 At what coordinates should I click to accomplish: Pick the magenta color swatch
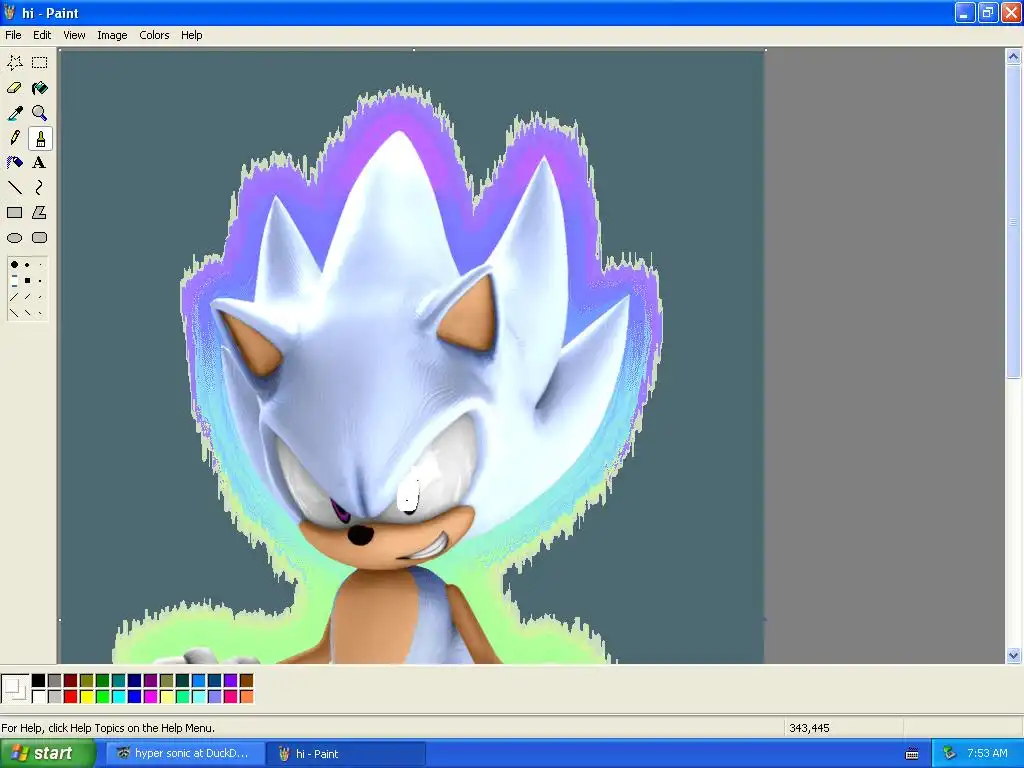(x=150, y=697)
